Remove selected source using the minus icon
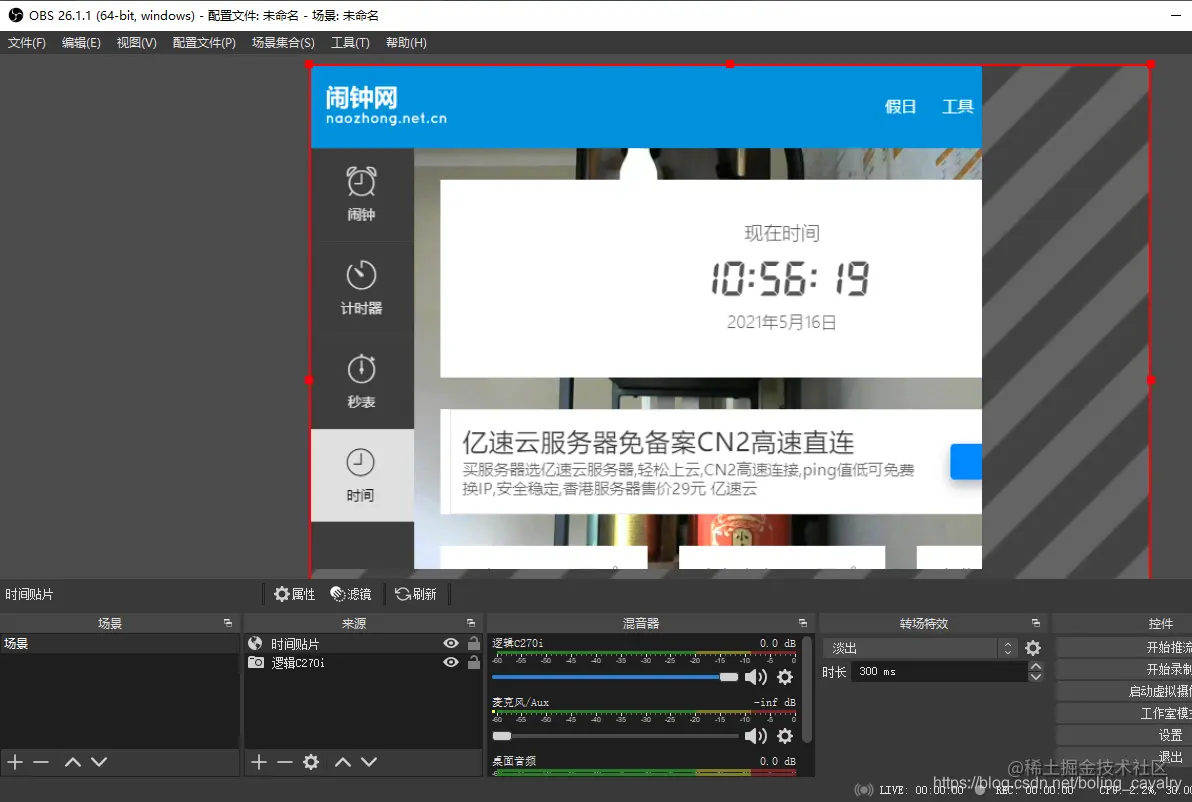This screenshot has width=1192, height=802. tap(283, 762)
